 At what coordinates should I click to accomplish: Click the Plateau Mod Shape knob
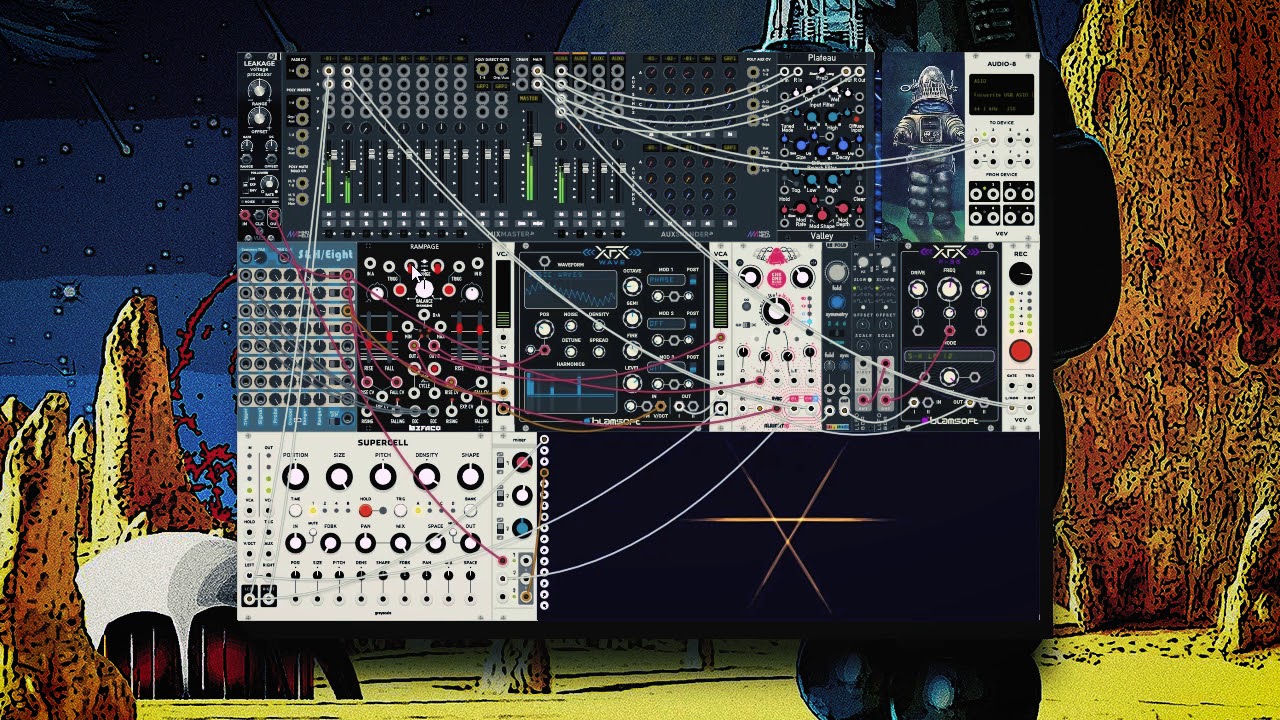pos(821,214)
